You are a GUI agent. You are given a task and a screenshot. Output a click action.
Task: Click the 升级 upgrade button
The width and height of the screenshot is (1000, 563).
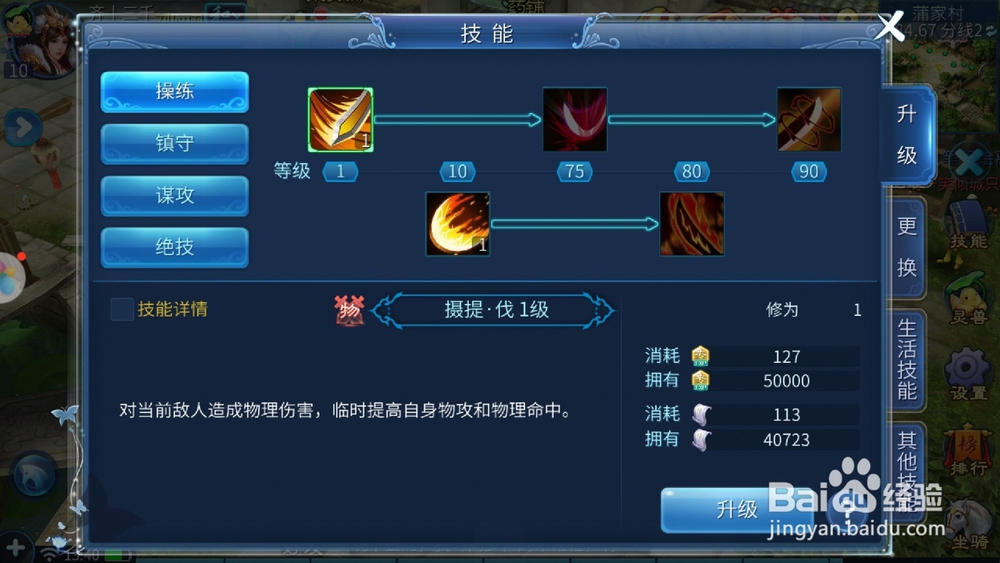[737, 509]
